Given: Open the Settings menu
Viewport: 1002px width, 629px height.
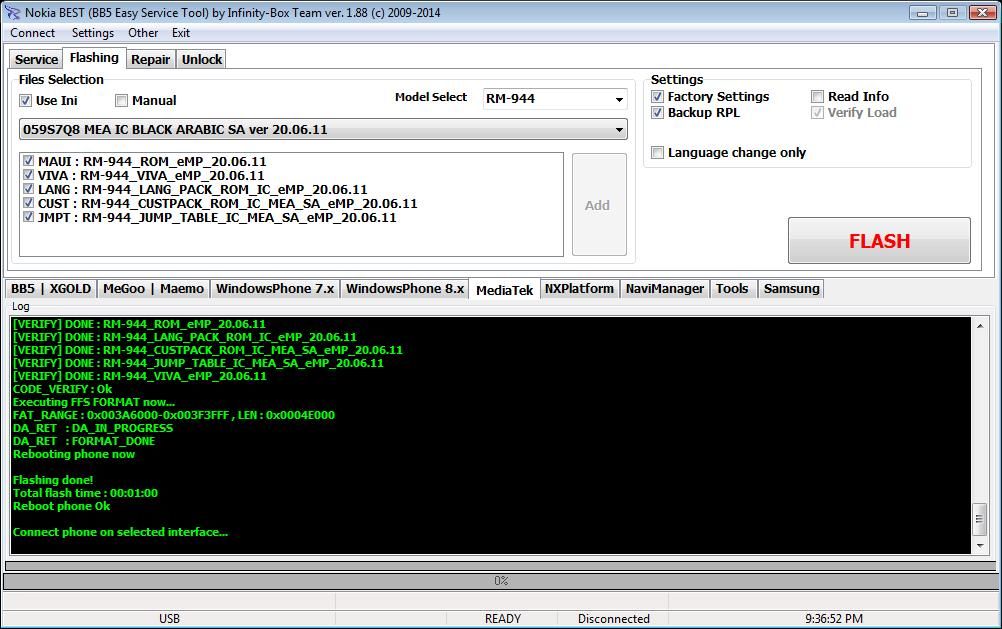Looking at the screenshot, I should [x=92, y=33].
